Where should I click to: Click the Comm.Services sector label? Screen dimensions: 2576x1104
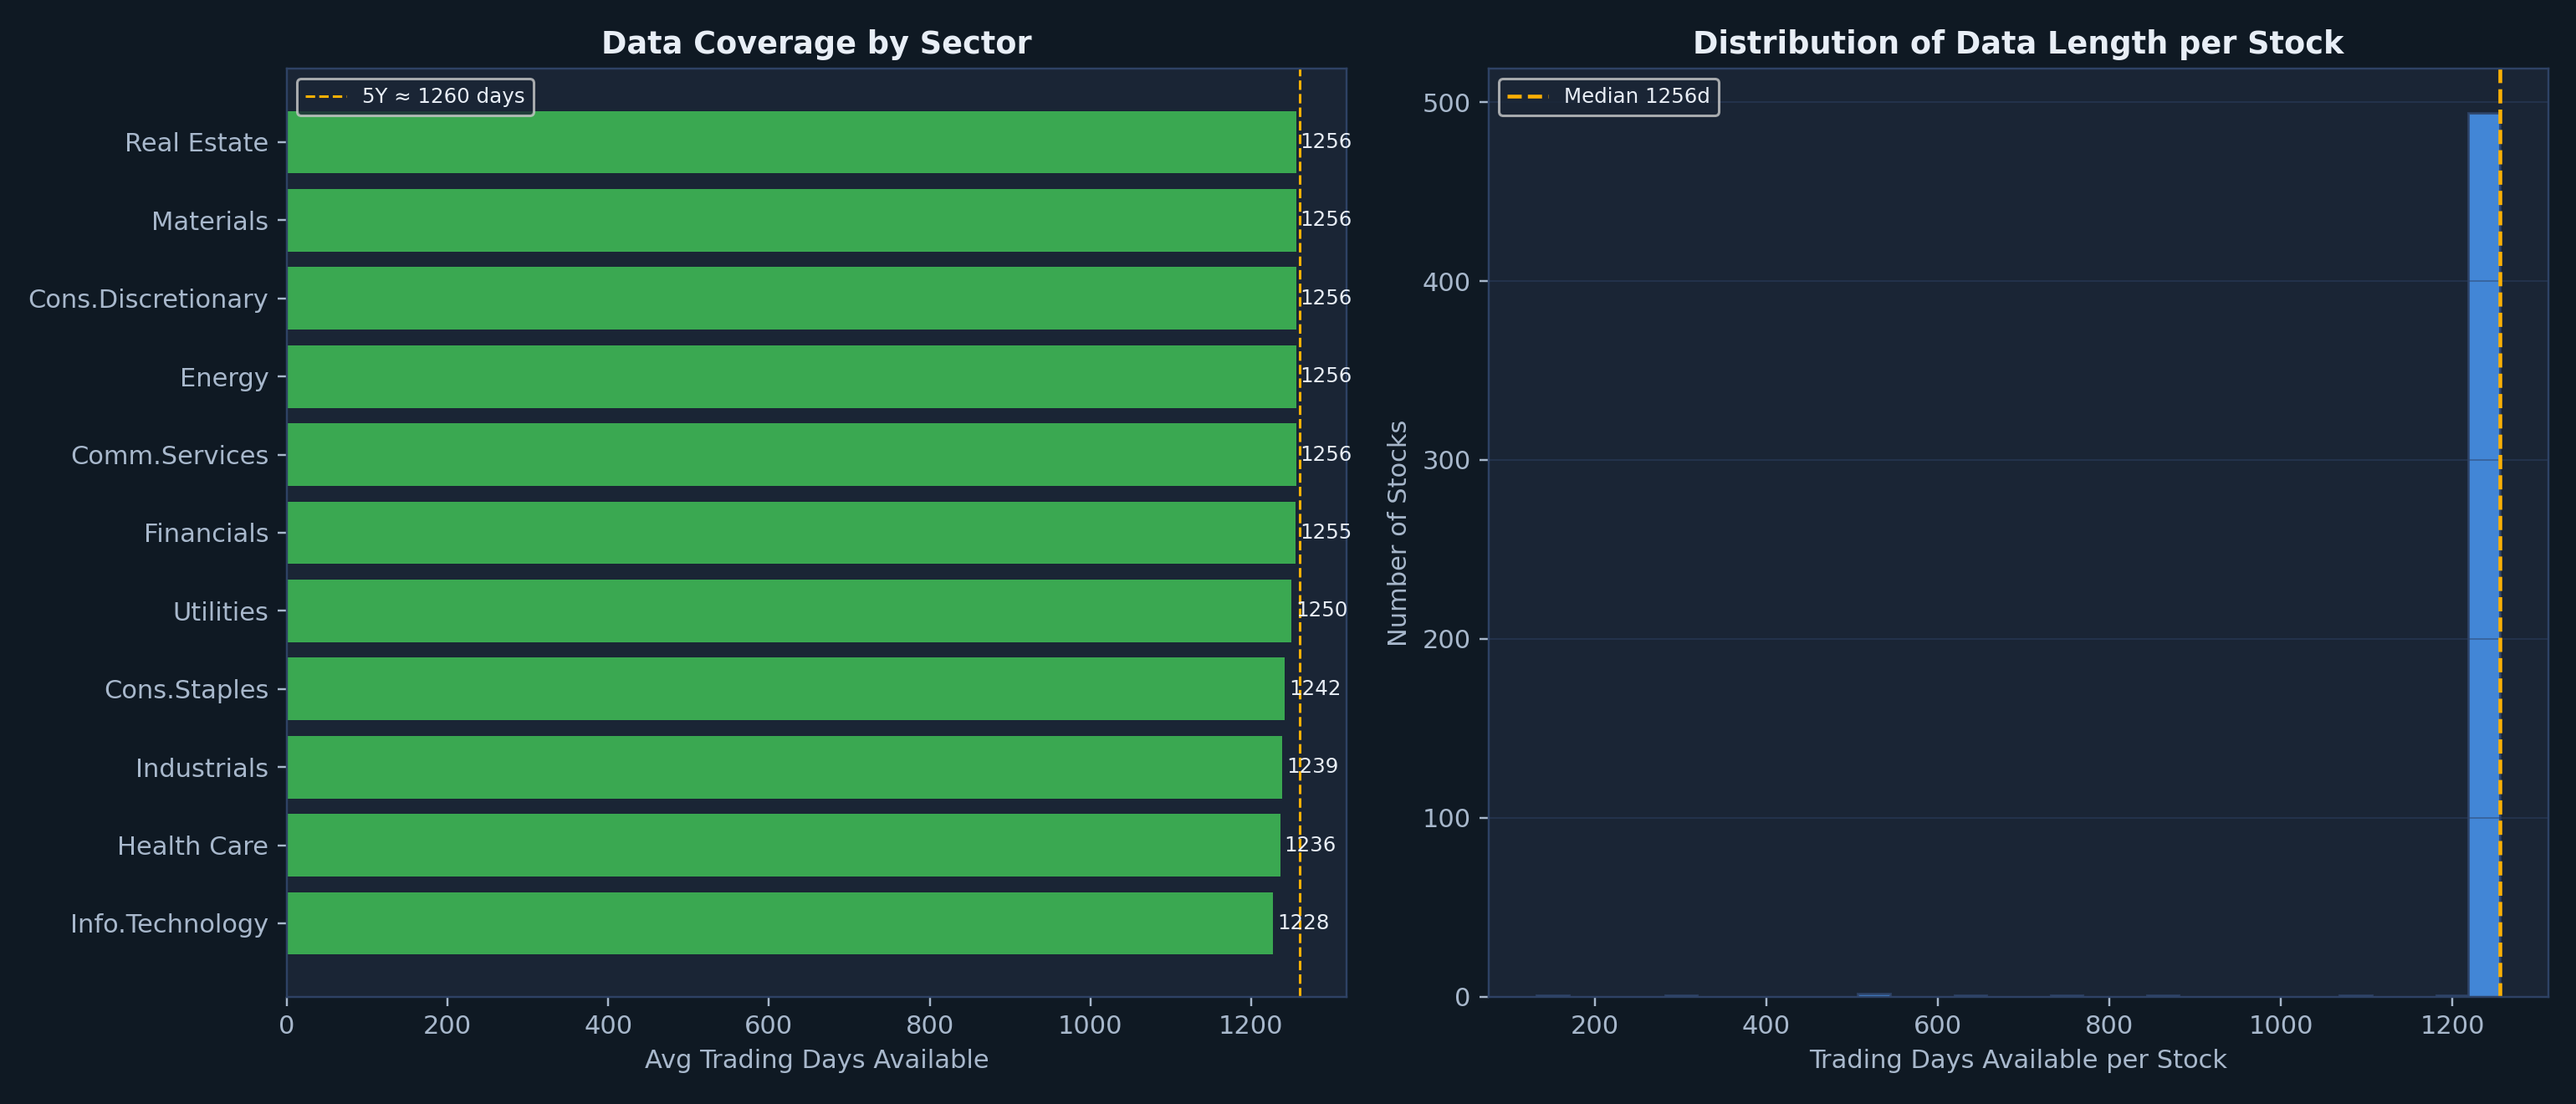click(169, 456)
